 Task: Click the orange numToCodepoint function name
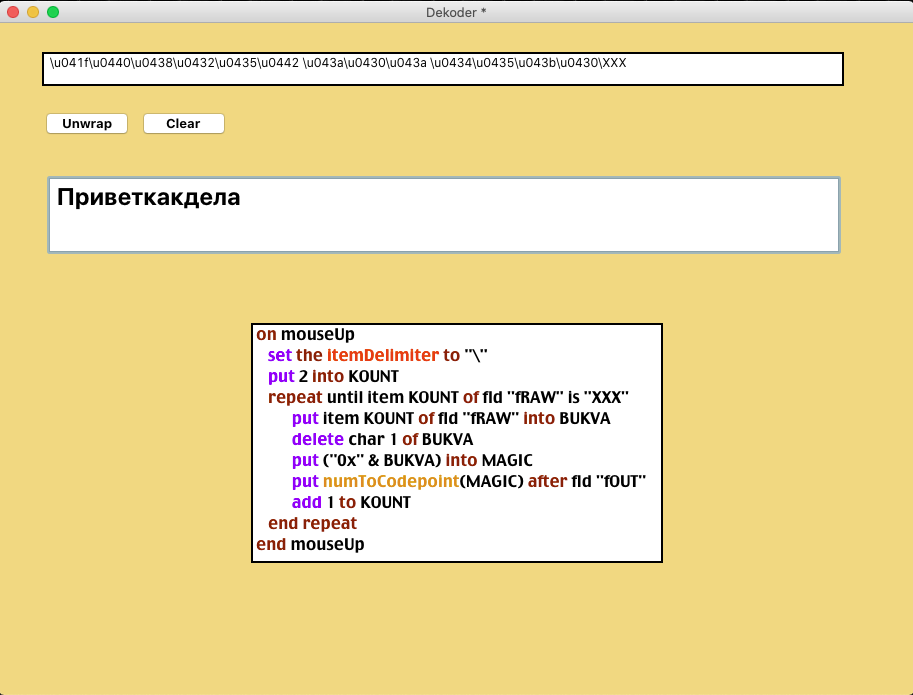[391, 481]
